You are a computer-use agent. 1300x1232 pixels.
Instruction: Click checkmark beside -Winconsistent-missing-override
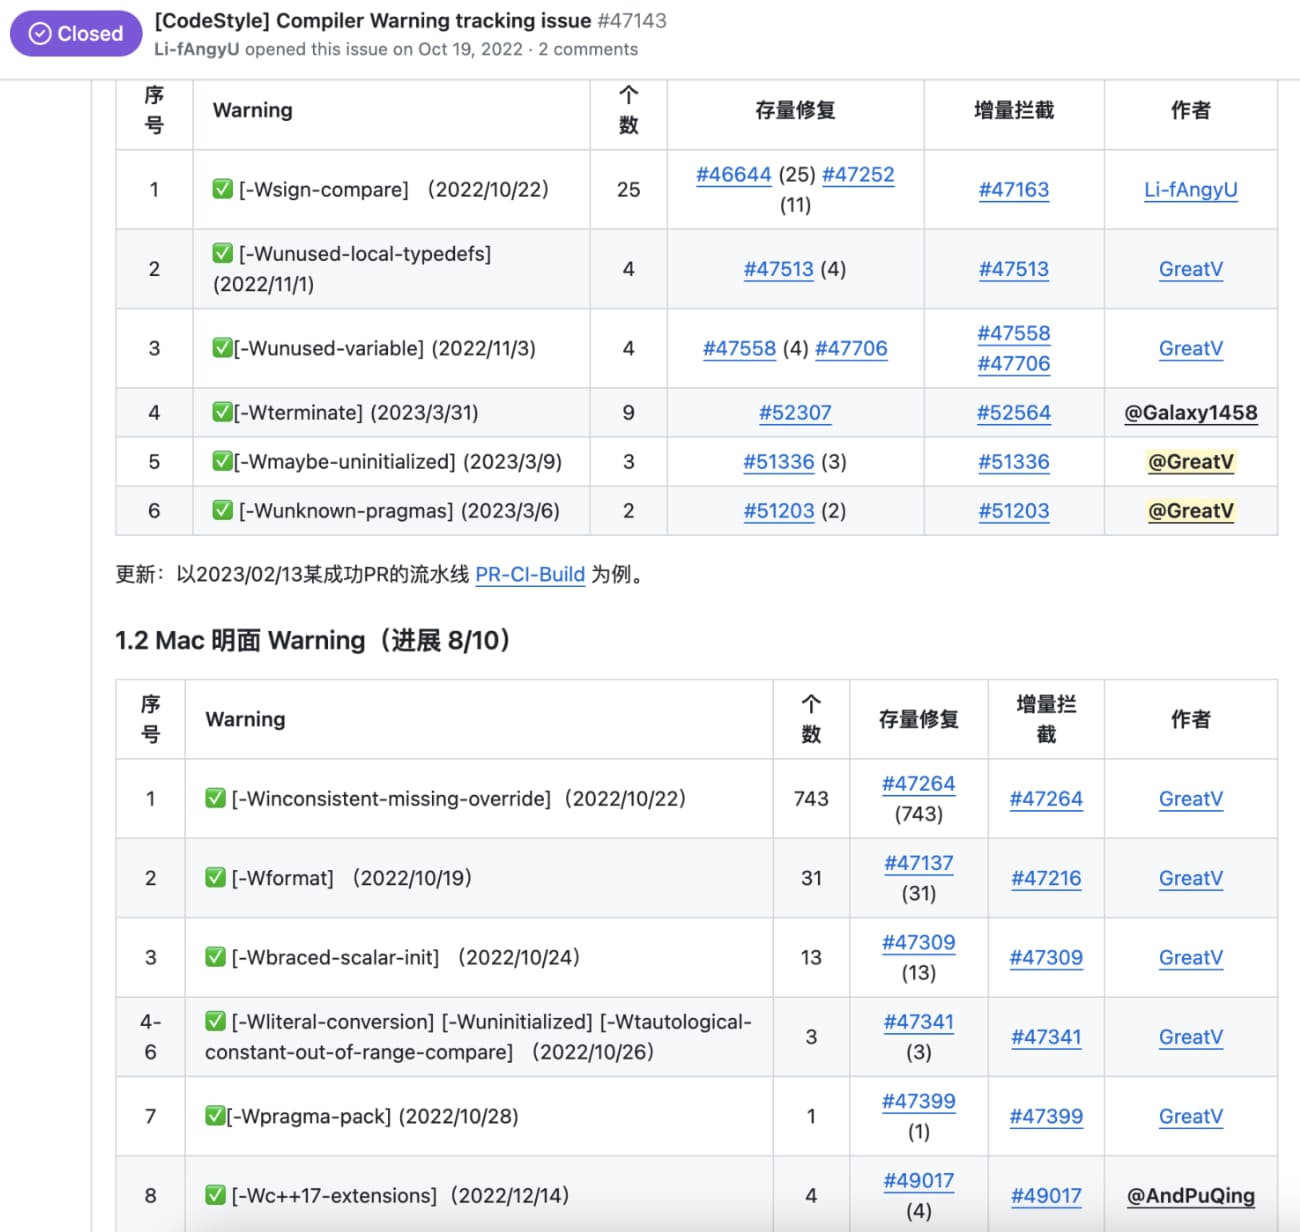(215, 798)
